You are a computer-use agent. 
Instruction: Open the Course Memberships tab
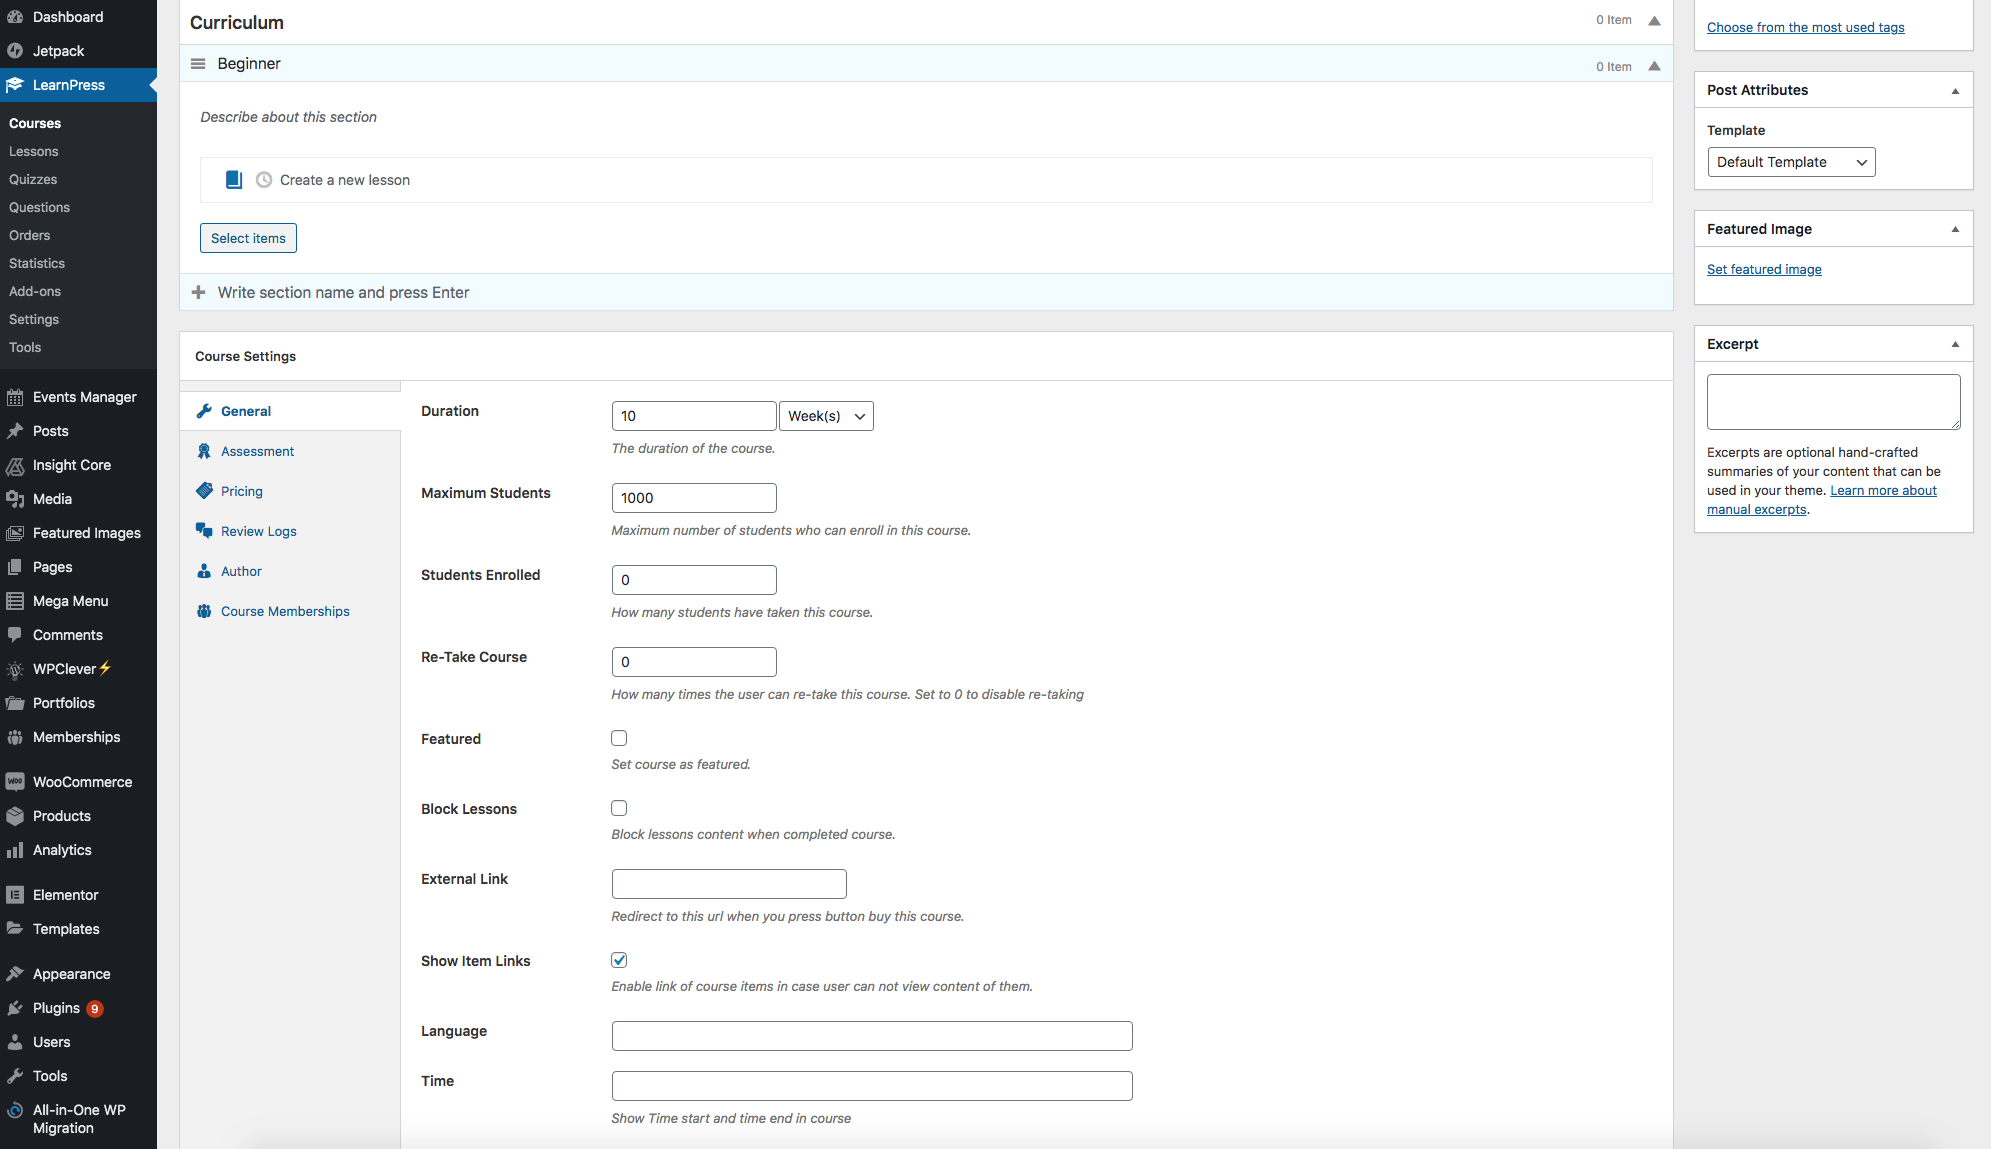click(290, 611)
